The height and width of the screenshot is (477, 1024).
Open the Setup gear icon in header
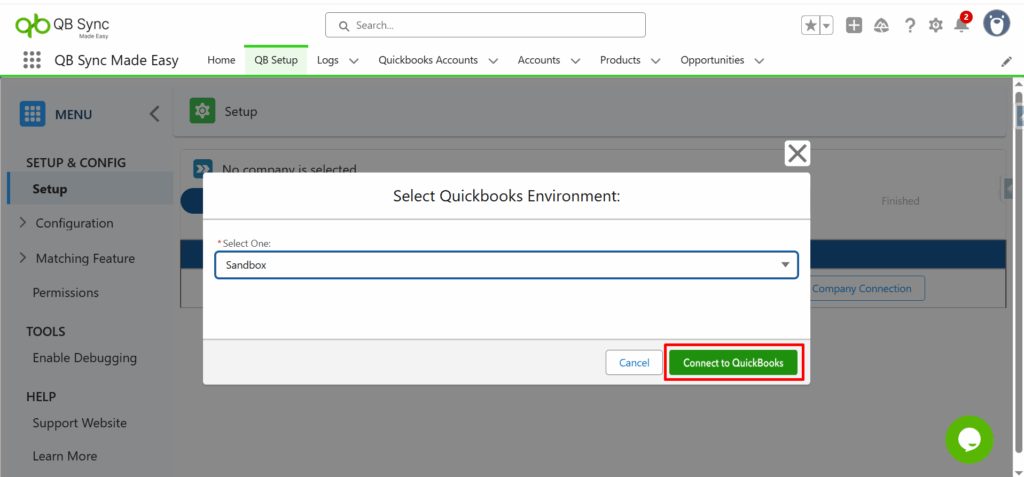pyautogui.click(x=935, y=25)
